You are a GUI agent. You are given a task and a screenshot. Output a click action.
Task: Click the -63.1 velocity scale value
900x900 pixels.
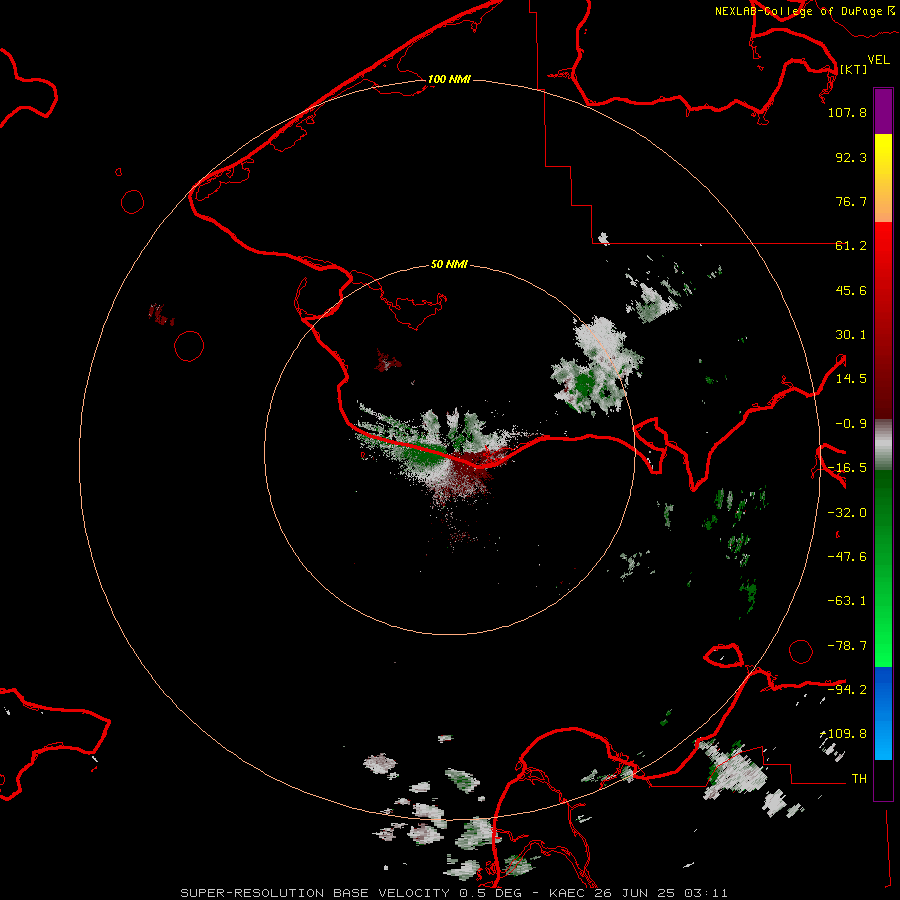tap(847, 601)
